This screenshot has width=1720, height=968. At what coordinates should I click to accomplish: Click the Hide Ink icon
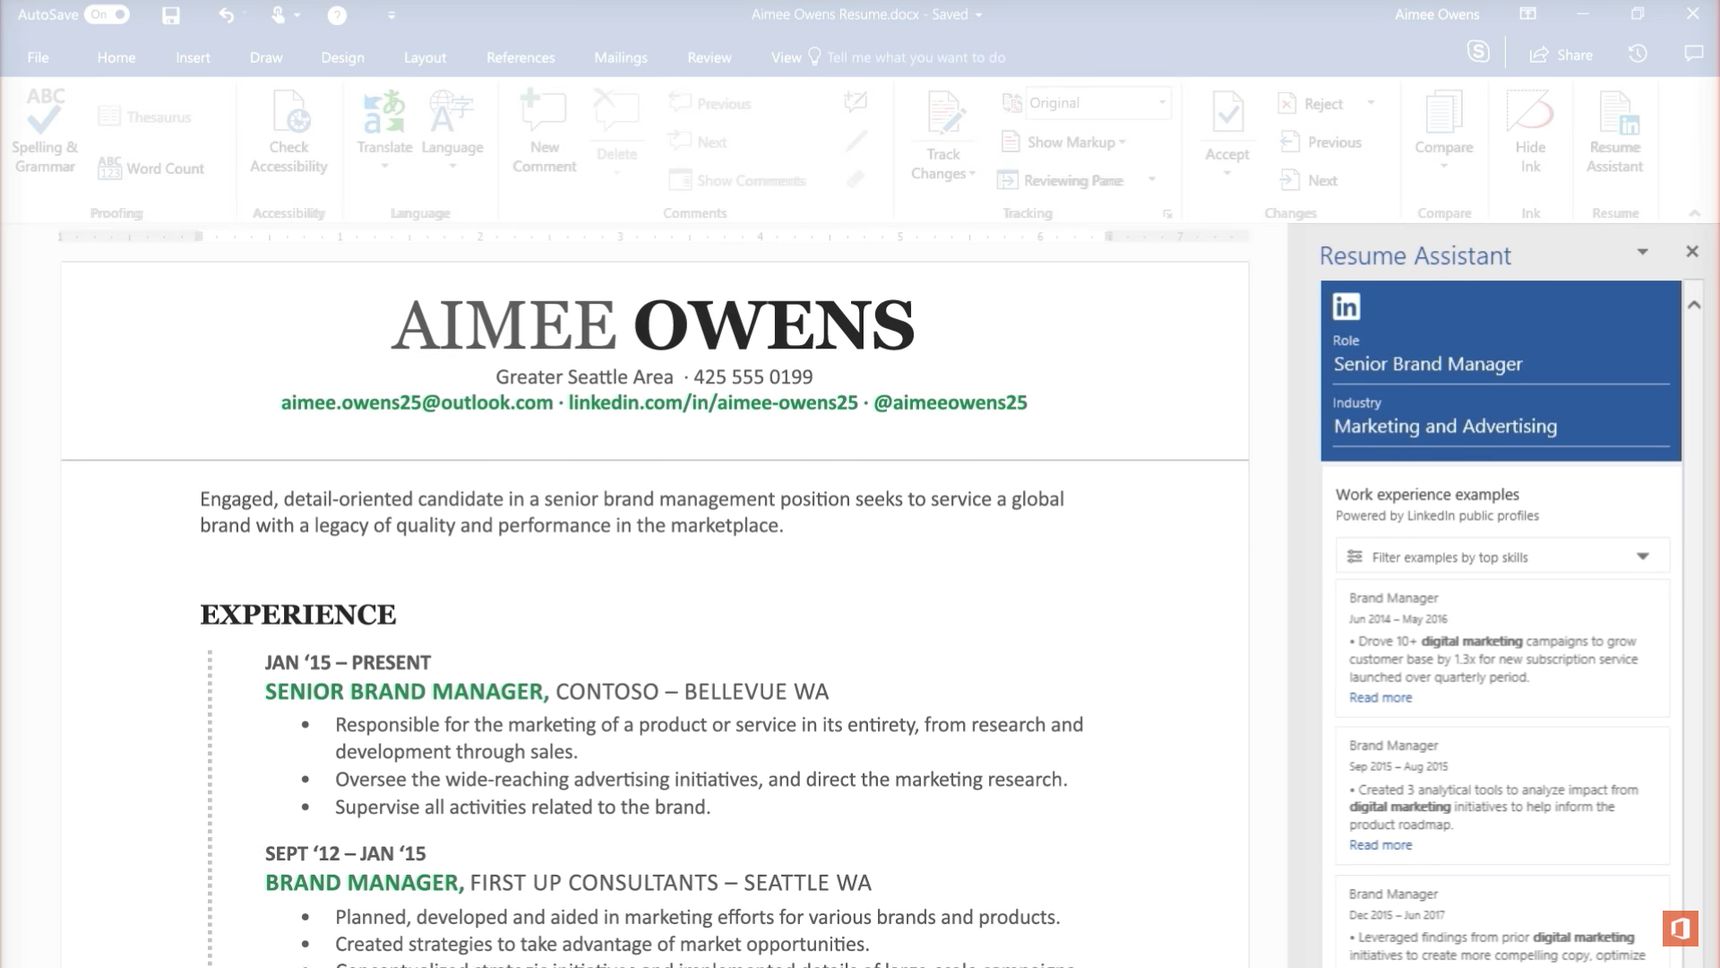[x=1530, y=133]
